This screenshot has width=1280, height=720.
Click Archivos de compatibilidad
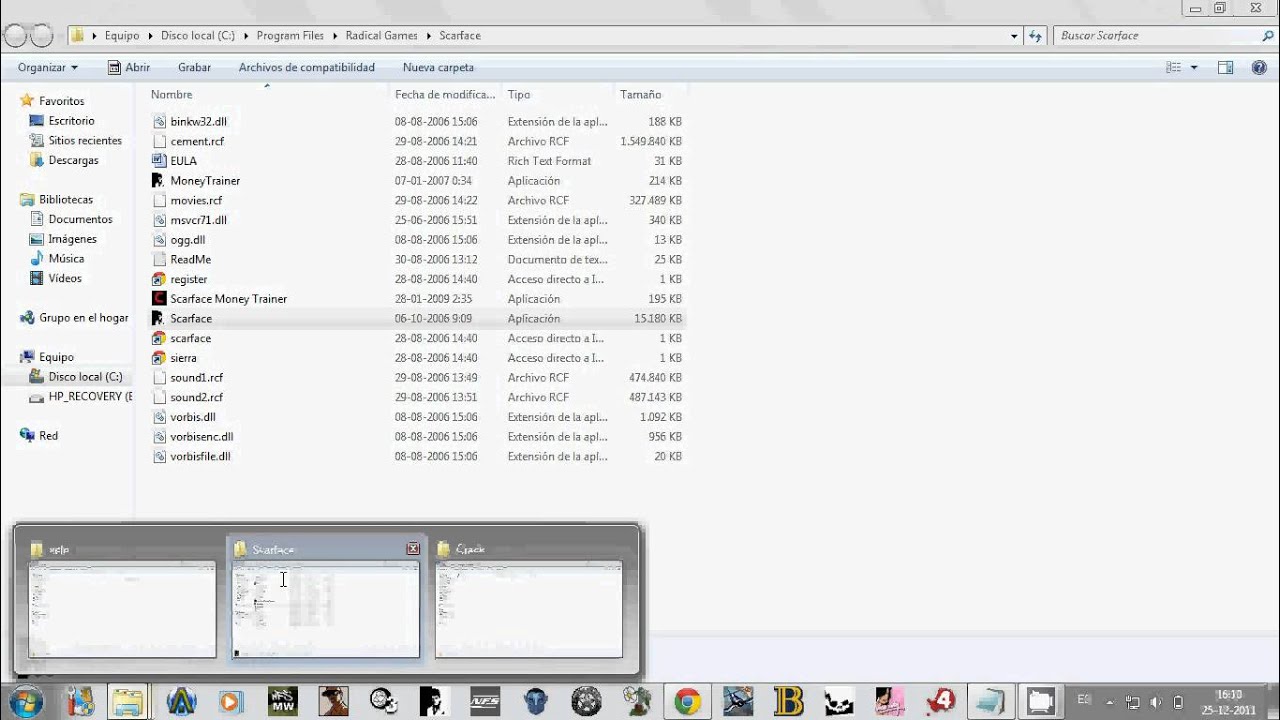pyautogui.click(x=306, y=67)
